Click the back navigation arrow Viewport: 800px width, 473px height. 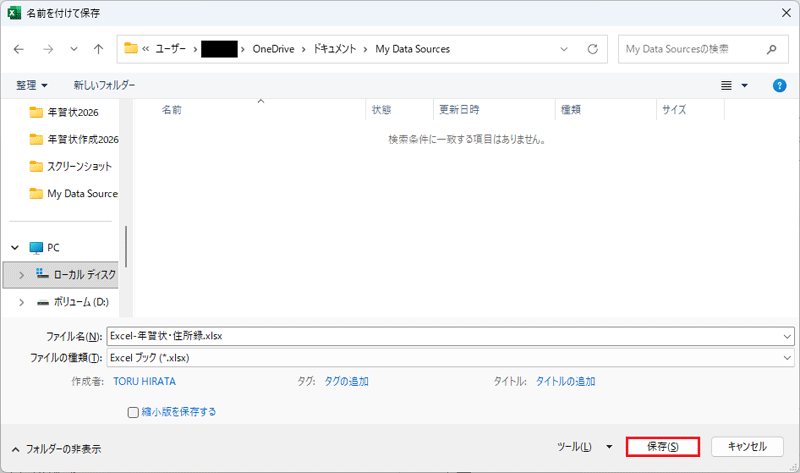coord(18,49)
